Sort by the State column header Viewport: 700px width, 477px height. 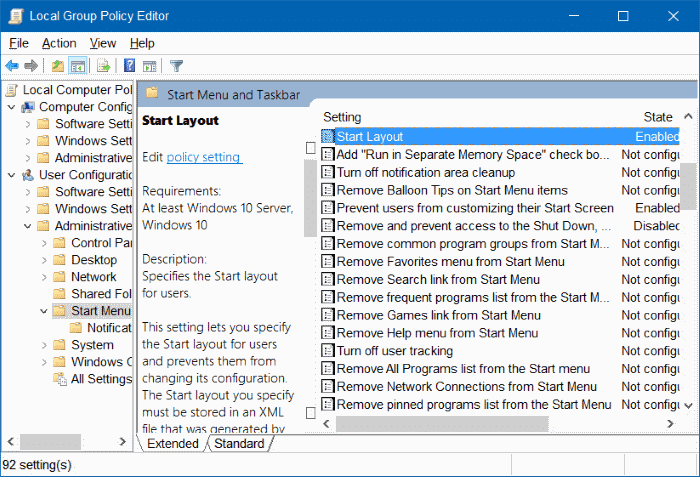point(658,117)
